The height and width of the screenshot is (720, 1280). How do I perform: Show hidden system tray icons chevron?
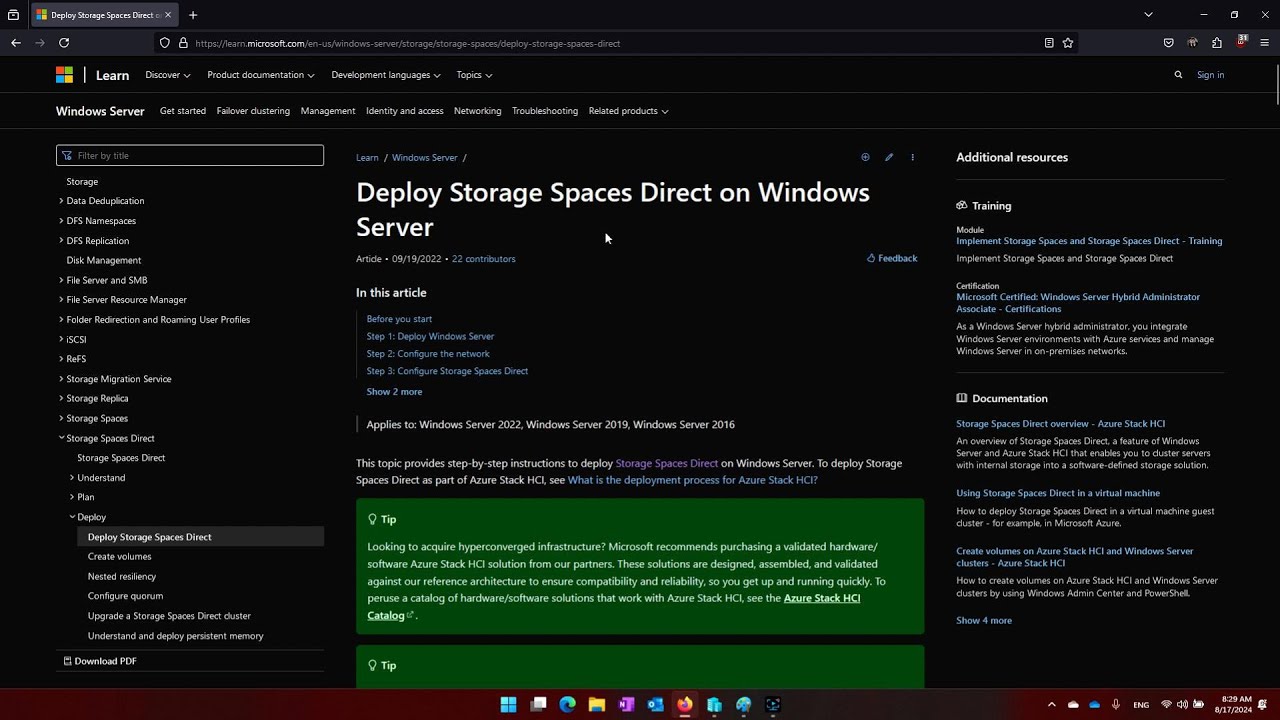[1051, 704]
